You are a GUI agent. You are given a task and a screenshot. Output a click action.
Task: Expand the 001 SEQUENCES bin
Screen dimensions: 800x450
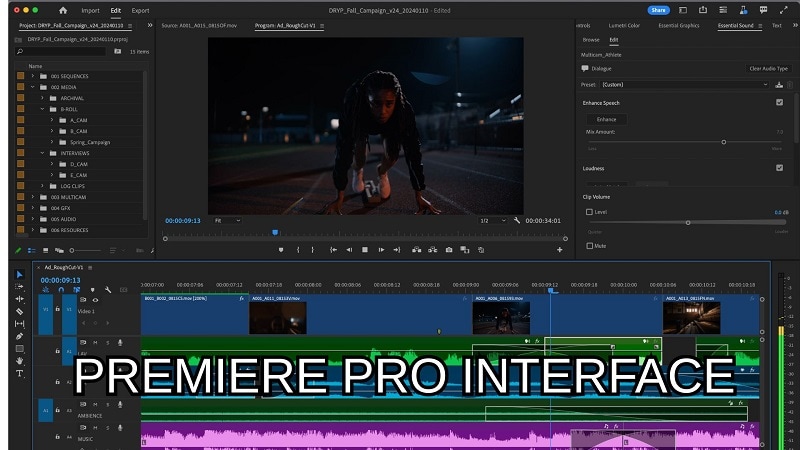tap(33, 76)
